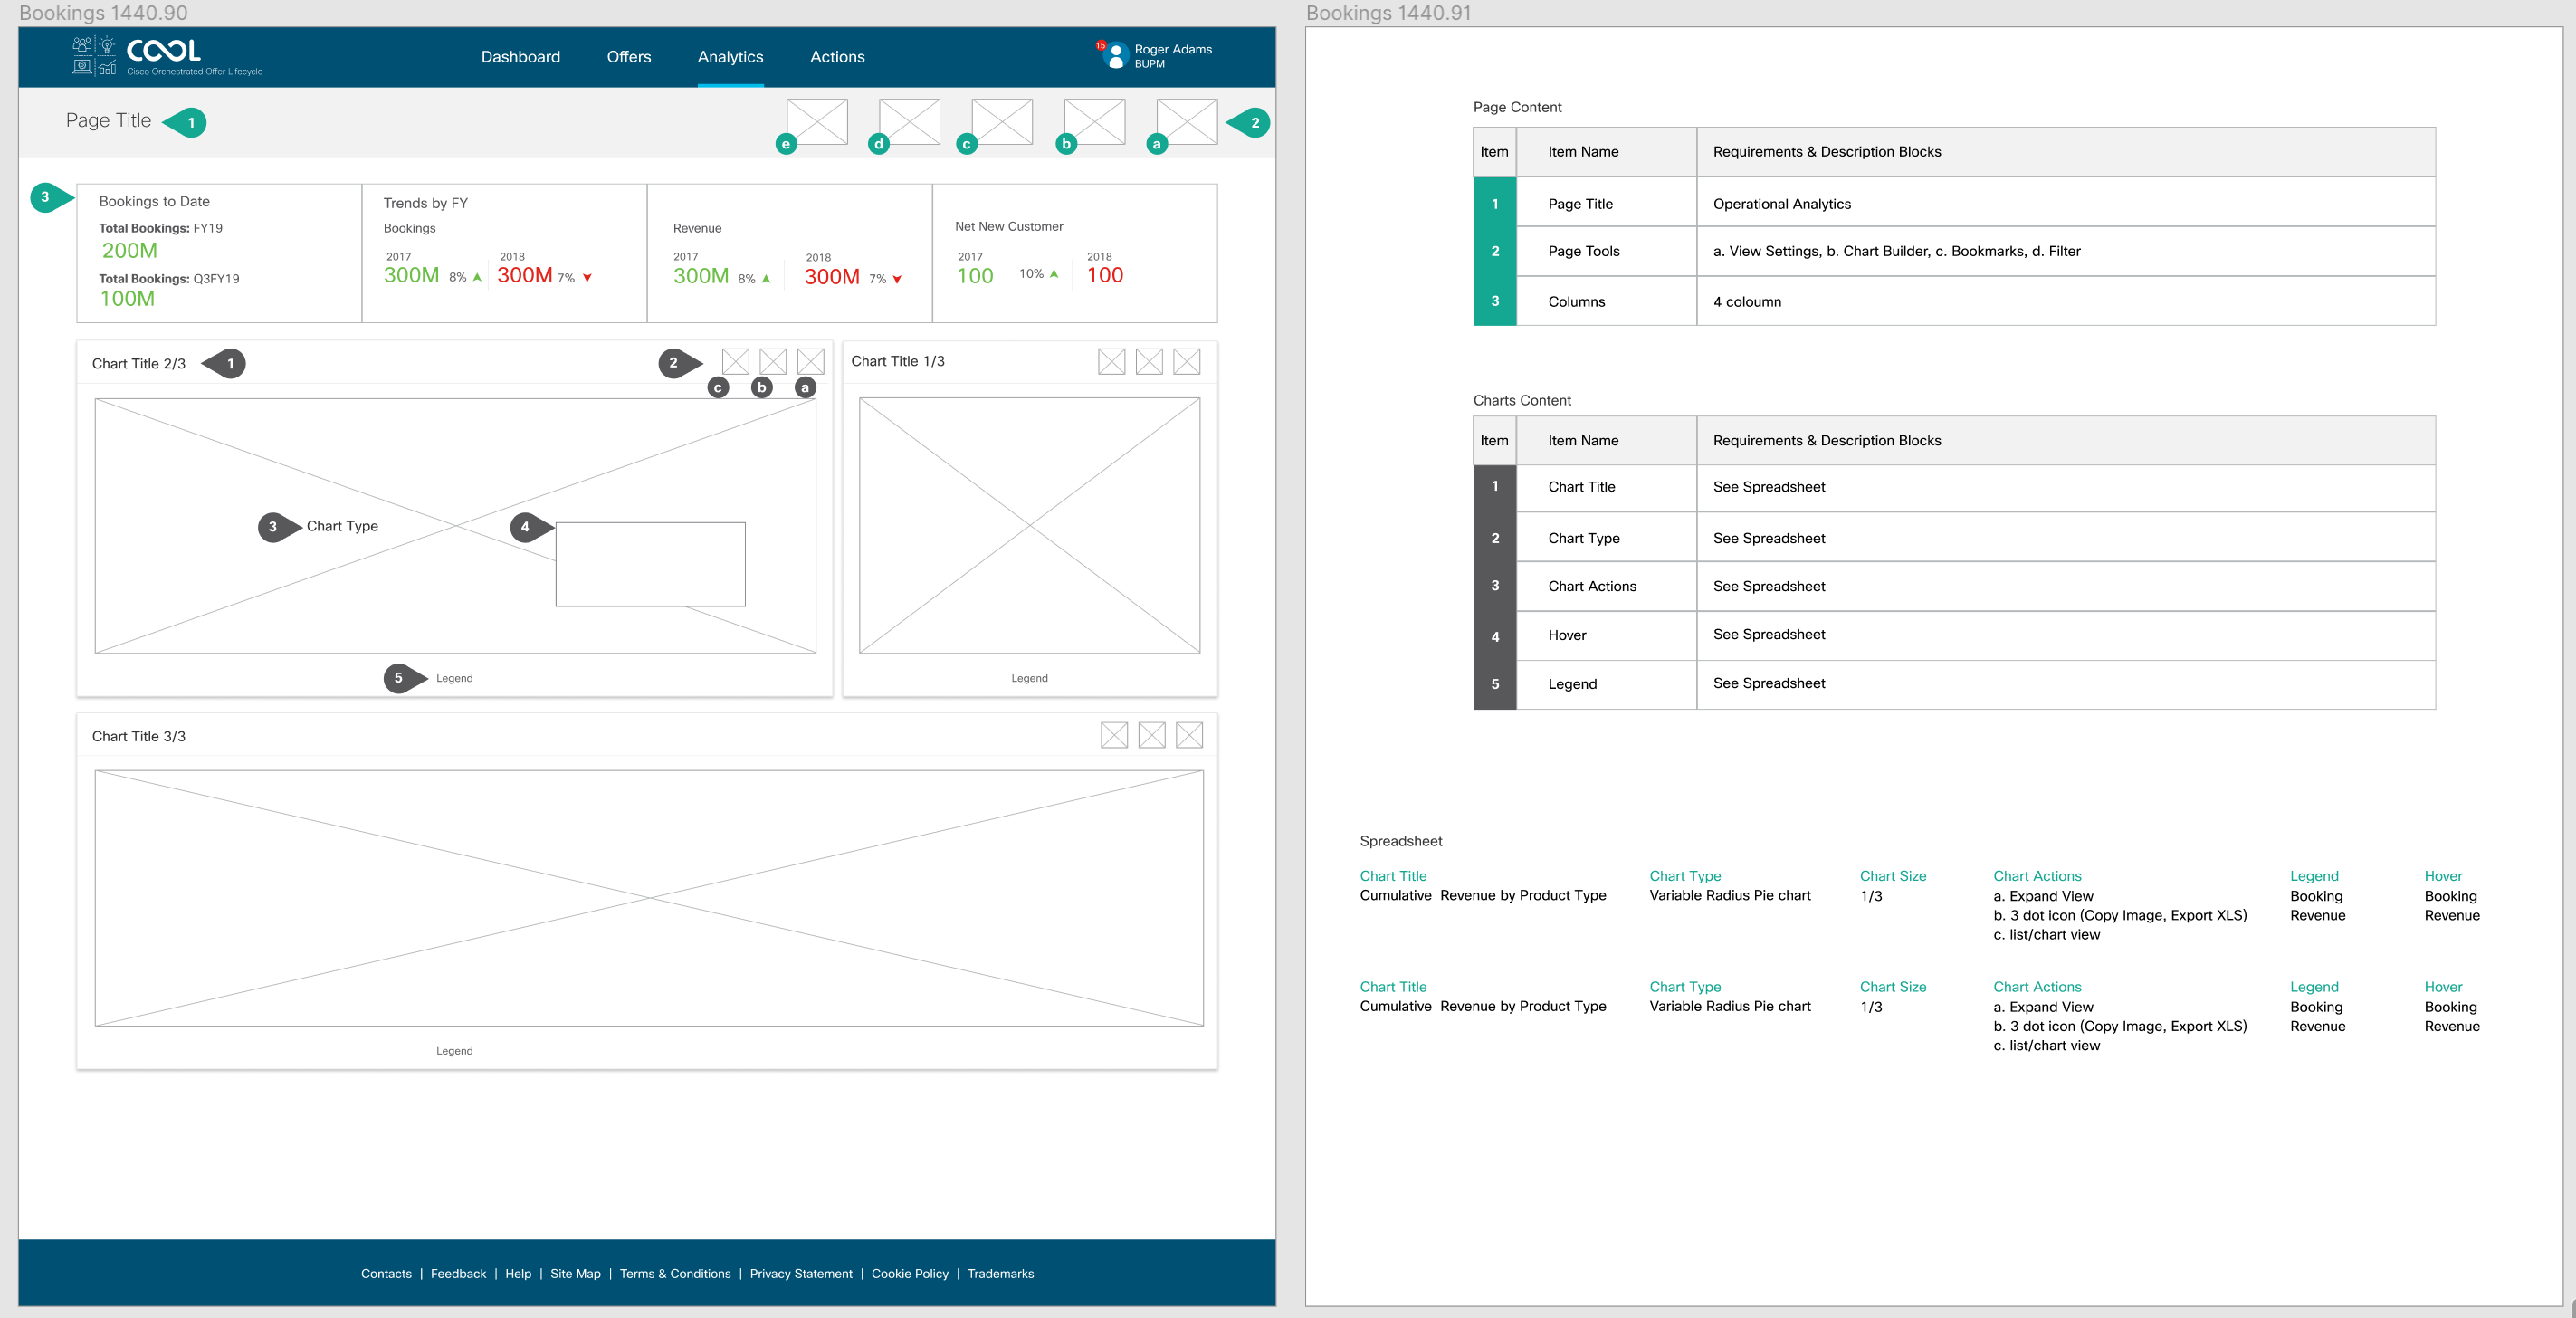Image resolution: width=2576 pixels, height=1318 pixels.
Task: Open the Dashboard navigation tab
Action: coord(520,57)
